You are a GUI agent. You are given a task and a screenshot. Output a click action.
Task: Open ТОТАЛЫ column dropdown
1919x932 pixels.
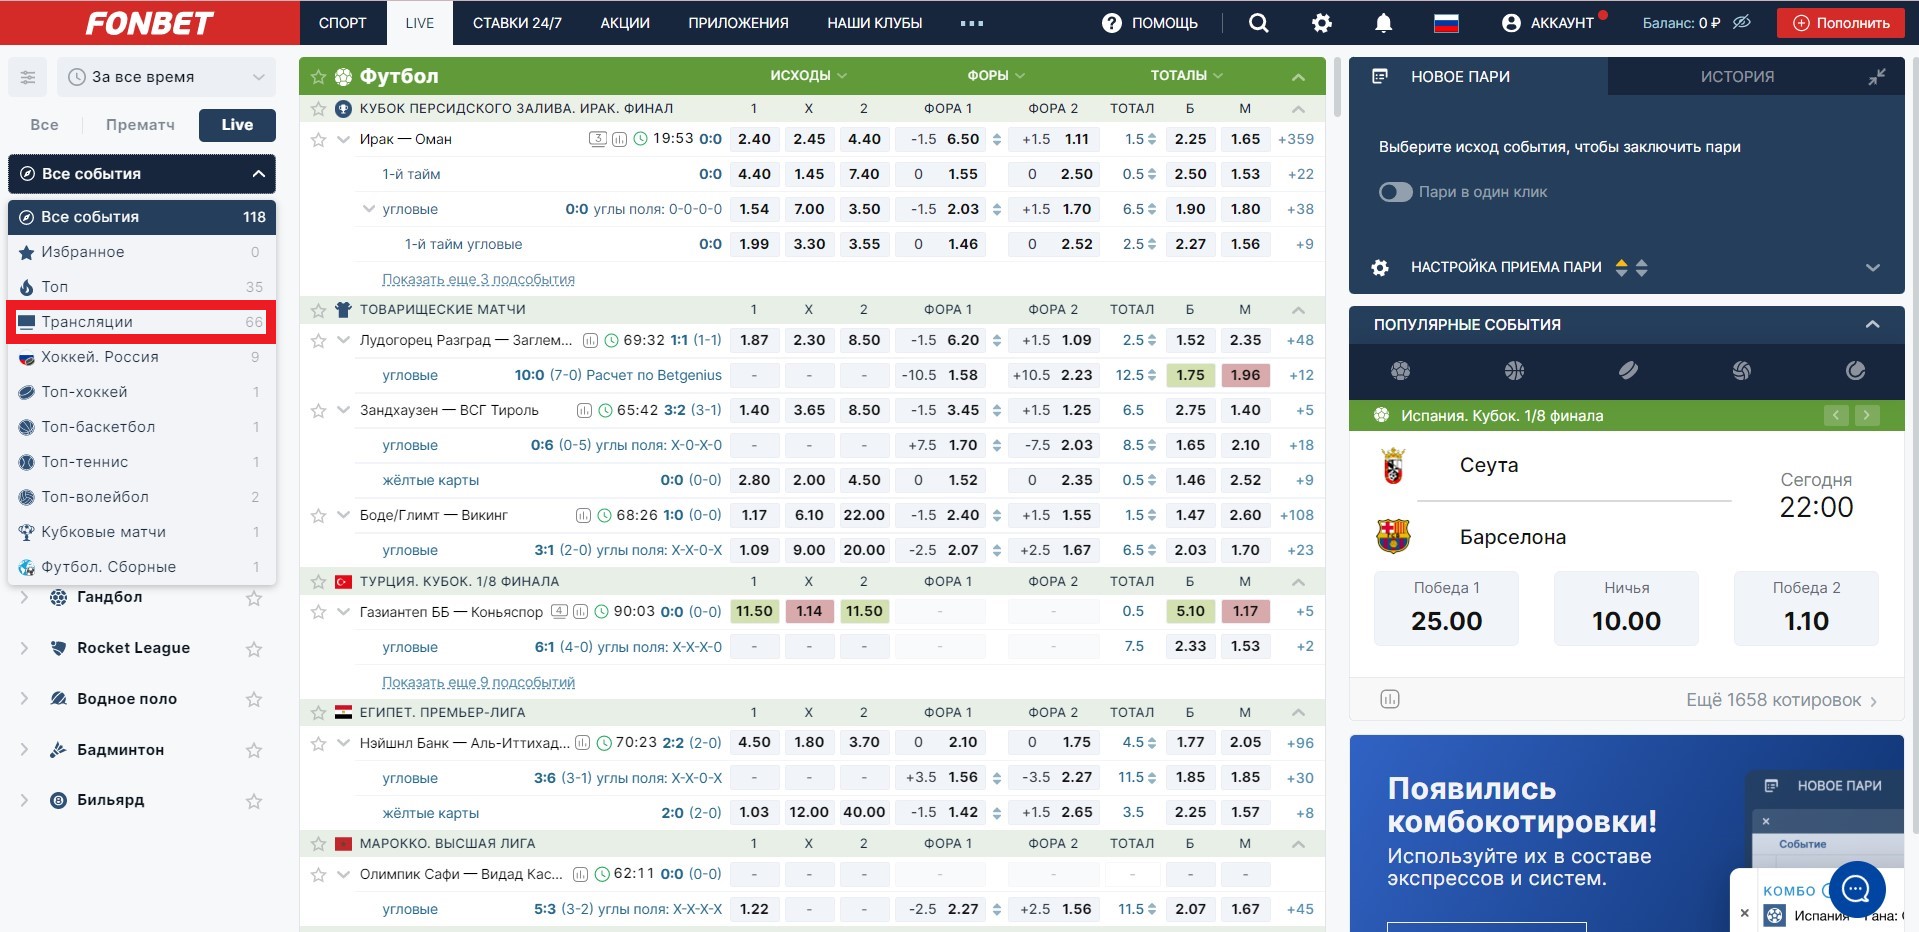point(1187,76)
